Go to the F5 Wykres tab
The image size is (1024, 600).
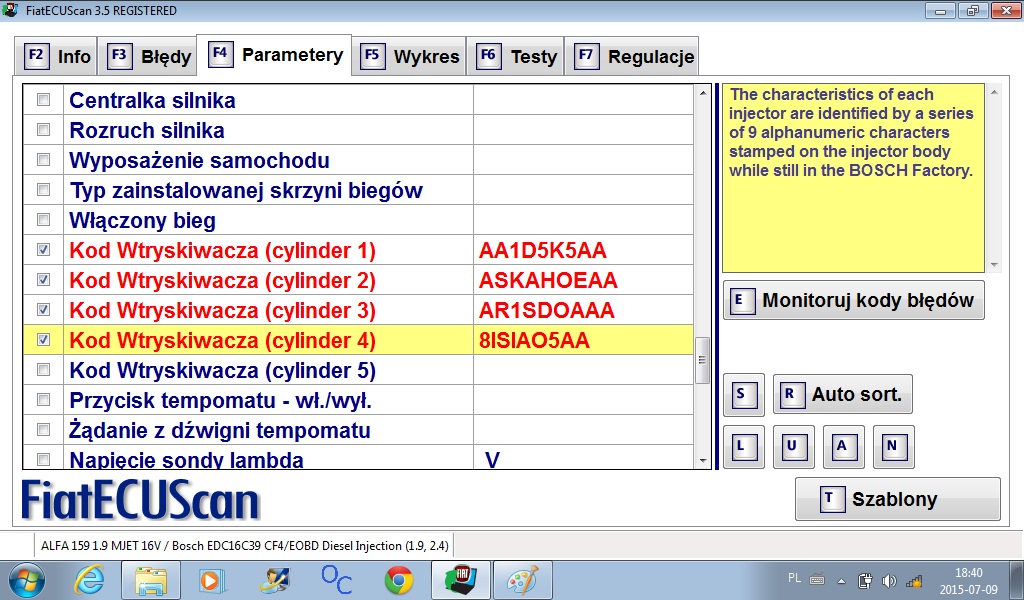(x=409, y=56)
